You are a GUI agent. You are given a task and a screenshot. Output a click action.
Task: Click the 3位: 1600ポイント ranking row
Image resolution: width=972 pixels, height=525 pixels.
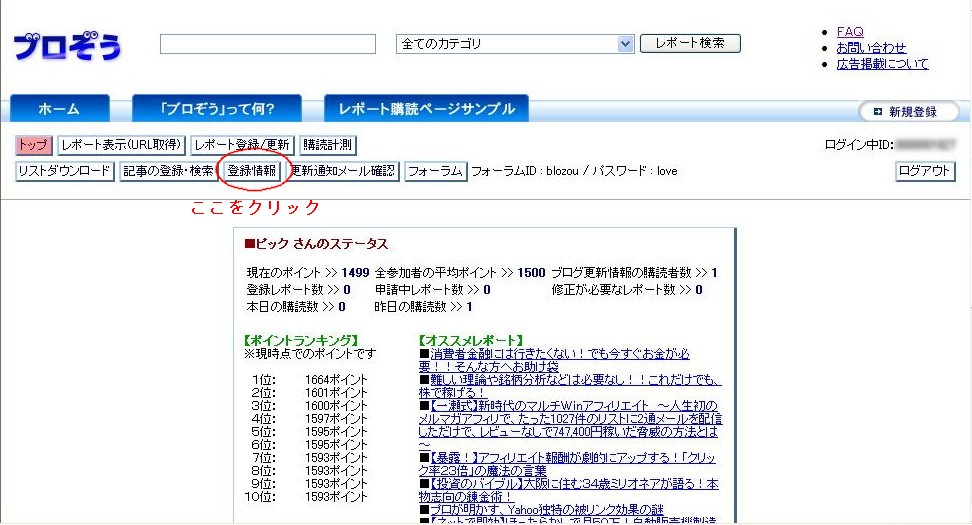[x=309, y=405]
